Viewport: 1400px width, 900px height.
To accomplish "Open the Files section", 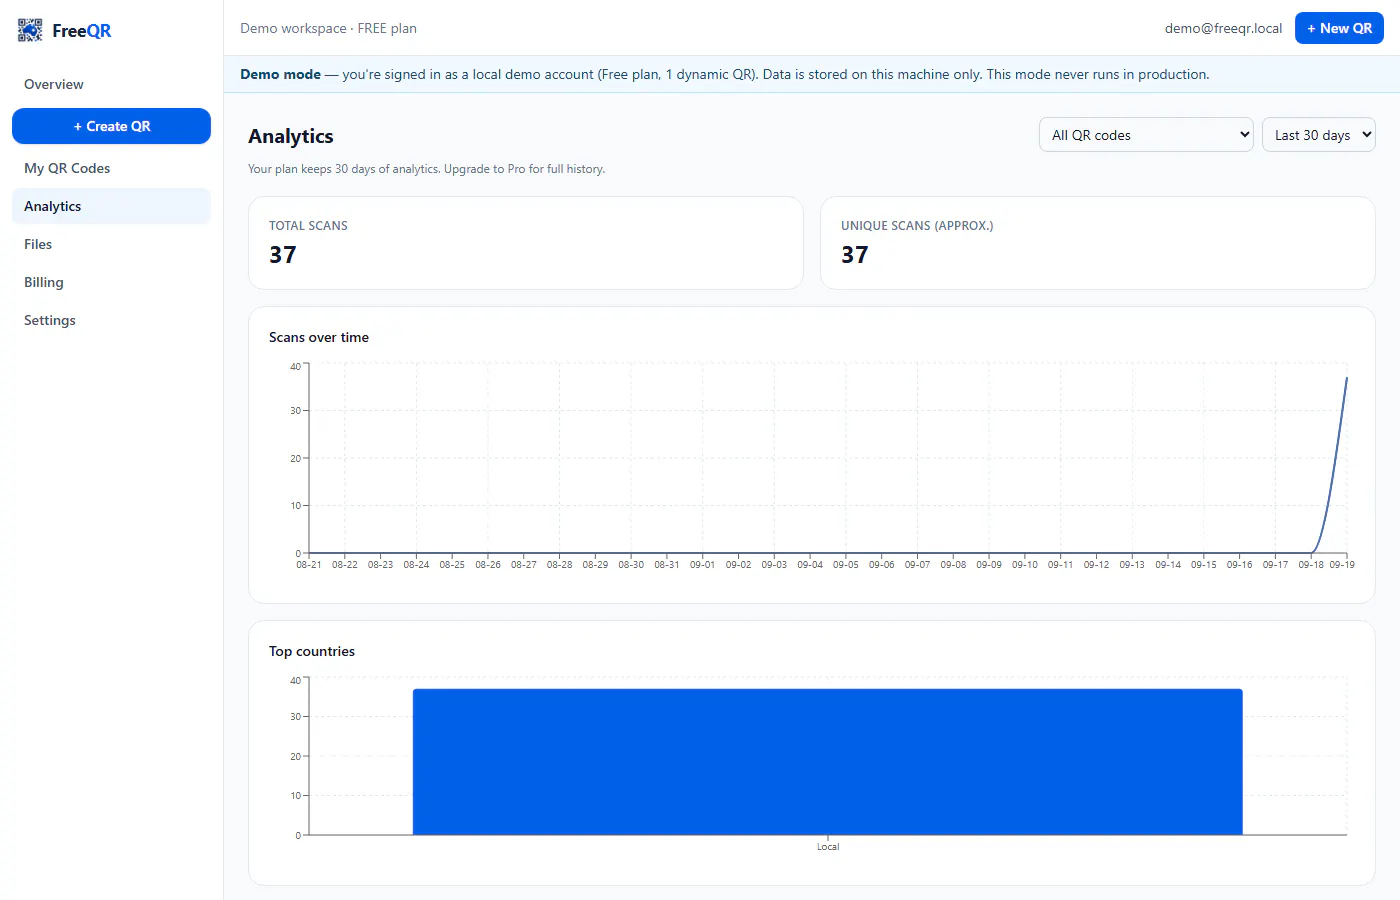I will [x=111, y=244].
